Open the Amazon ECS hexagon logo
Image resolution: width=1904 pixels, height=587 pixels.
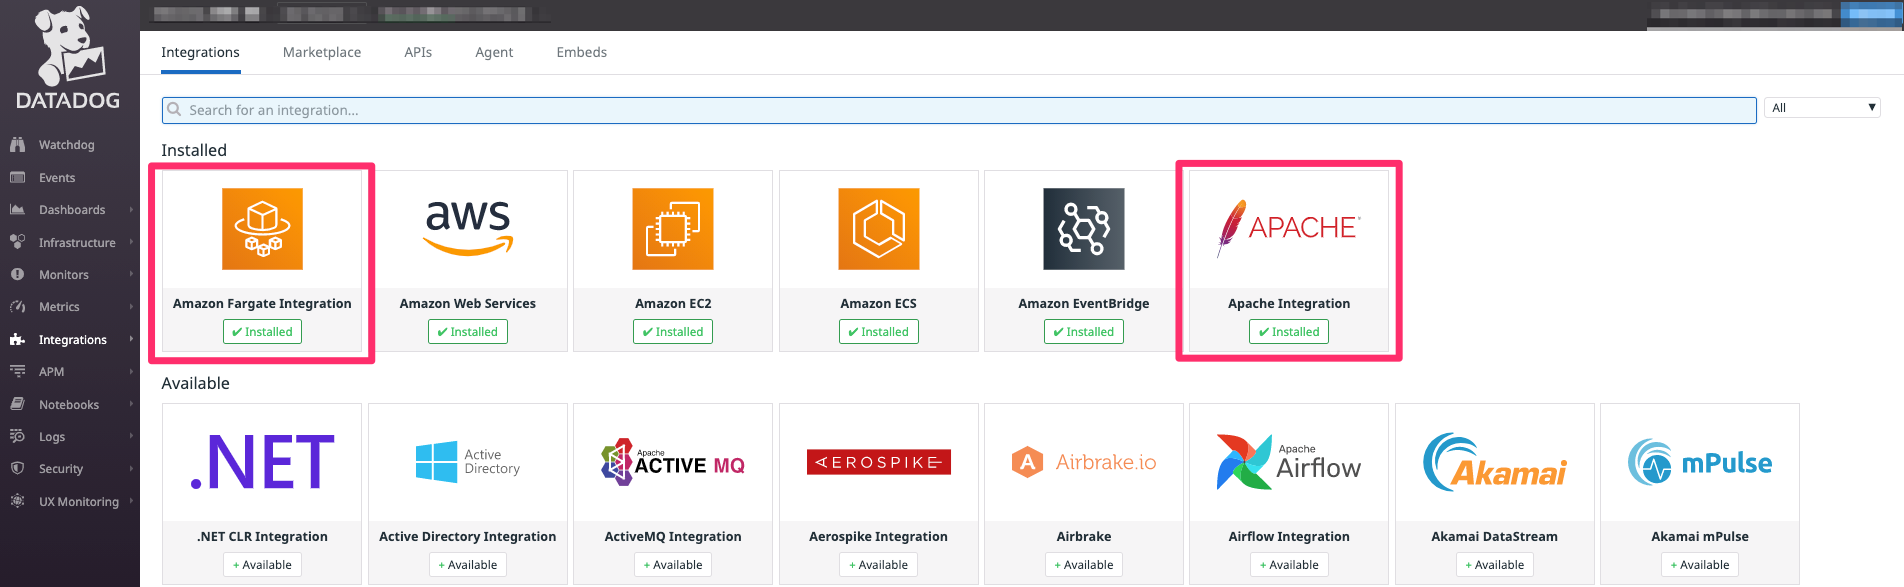click(879, 229)
